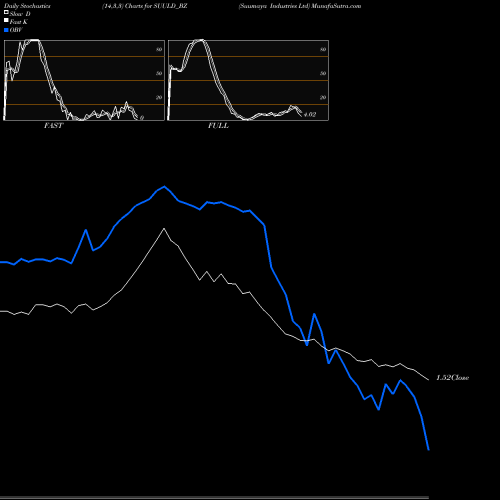Select the 'Daily Stochastics' title text
The width and height of the screenshot is (500, 500).
pos(27,6)
